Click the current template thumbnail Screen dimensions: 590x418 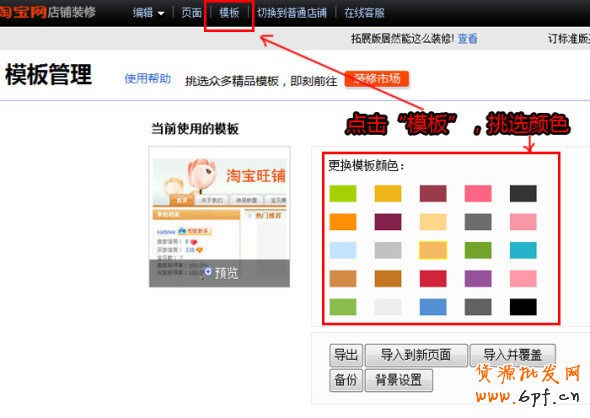click(219, 217)
